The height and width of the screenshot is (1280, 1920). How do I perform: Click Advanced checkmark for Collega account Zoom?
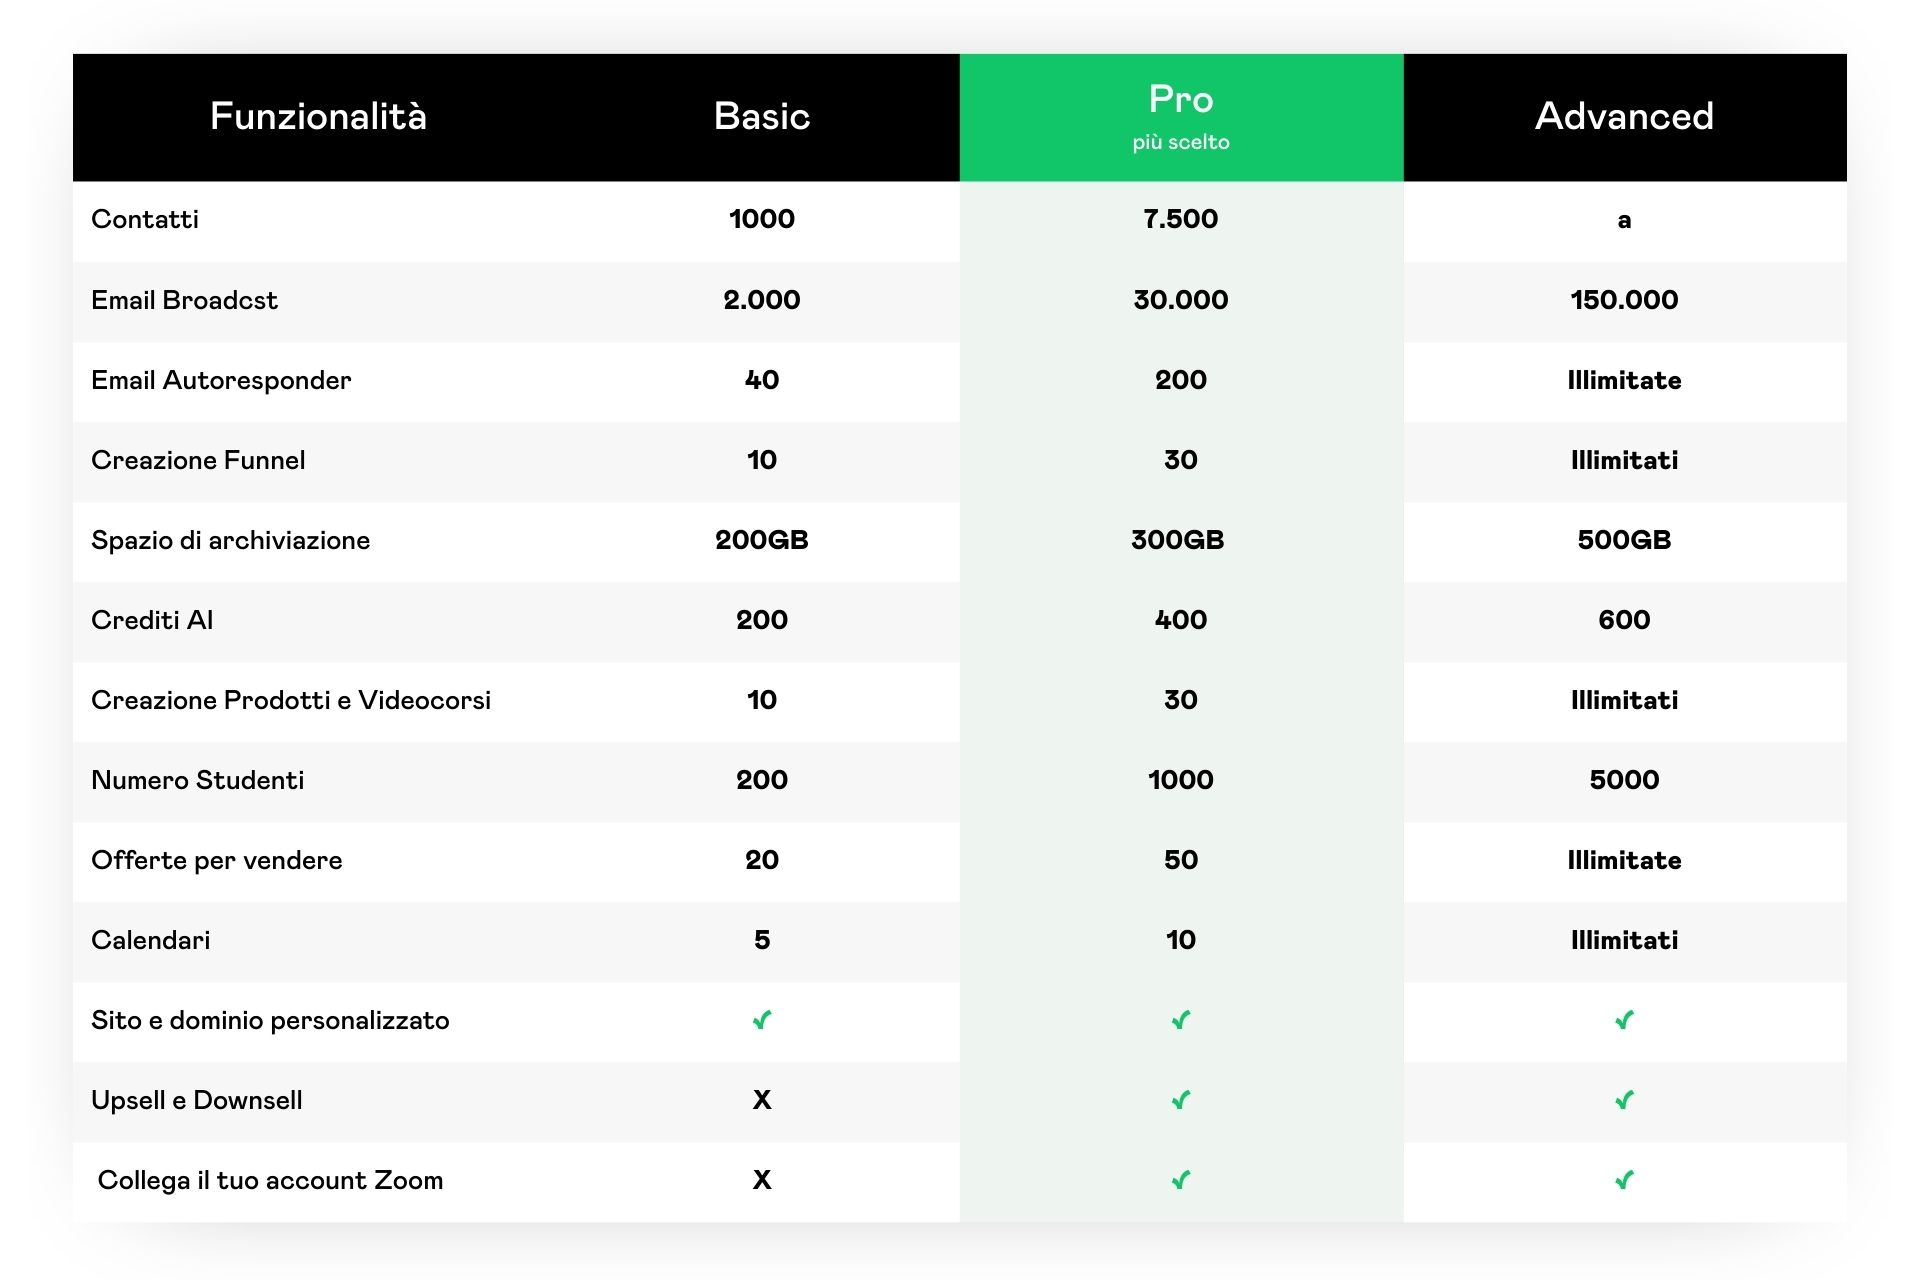[x=1624, y=1180]
